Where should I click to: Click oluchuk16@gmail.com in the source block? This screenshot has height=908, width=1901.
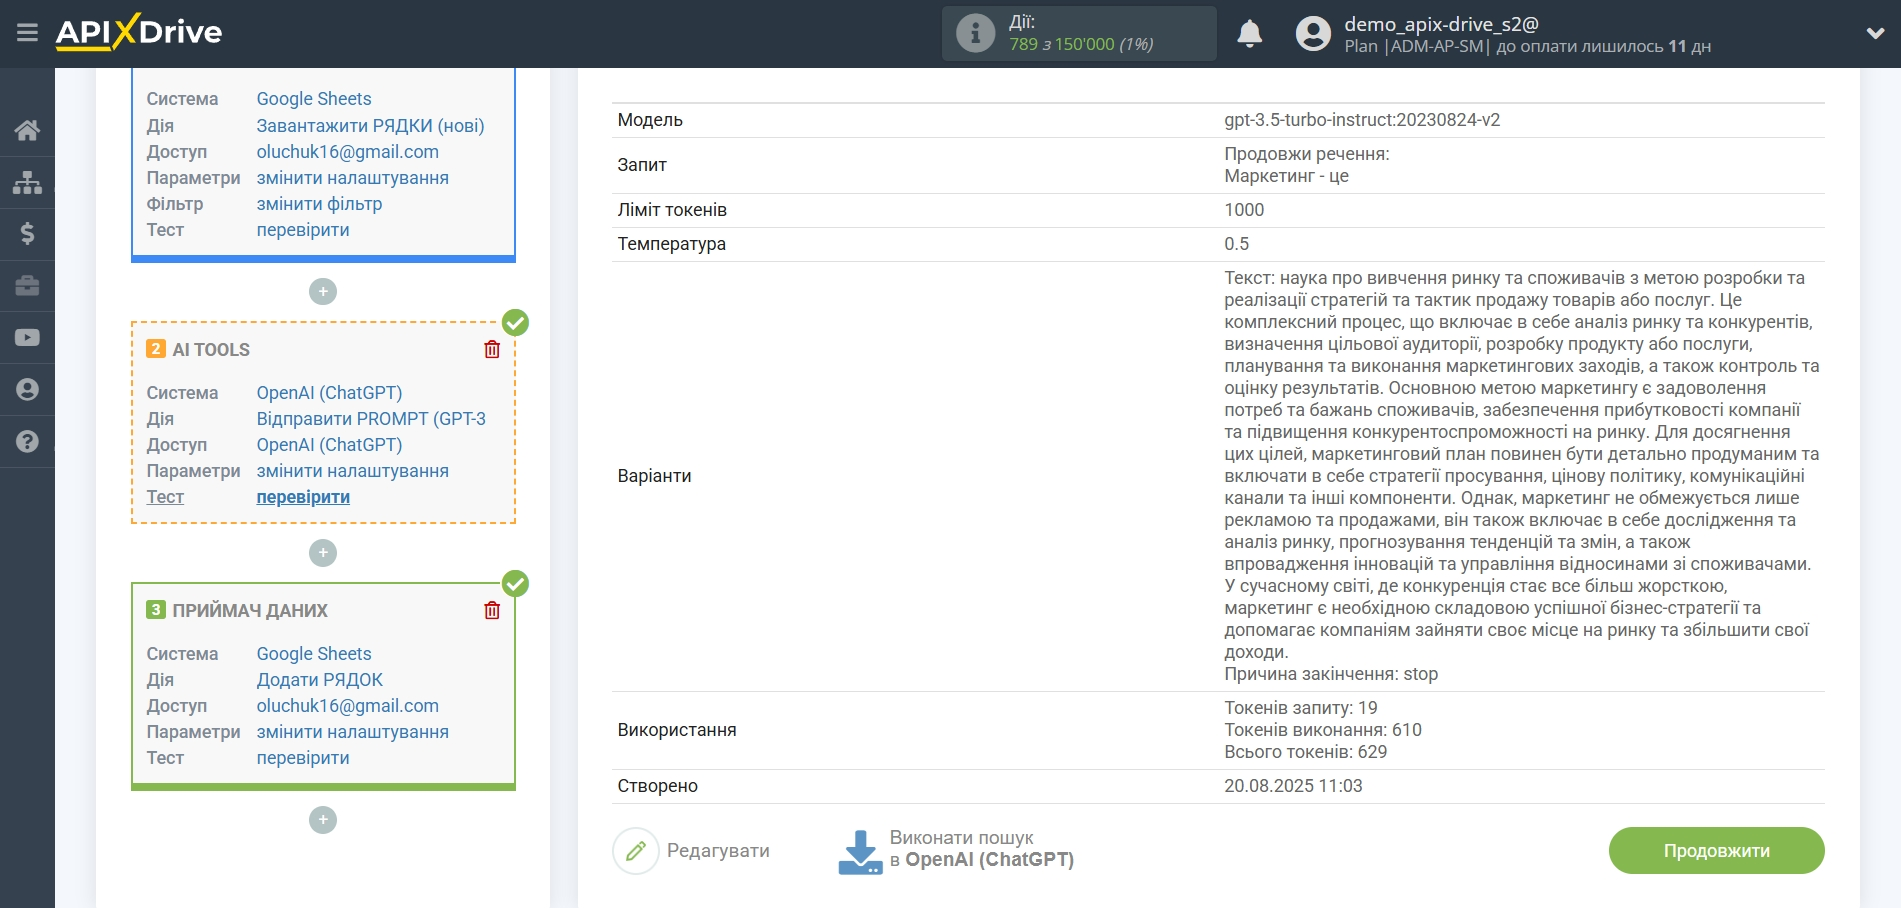(x=348, y=152)
